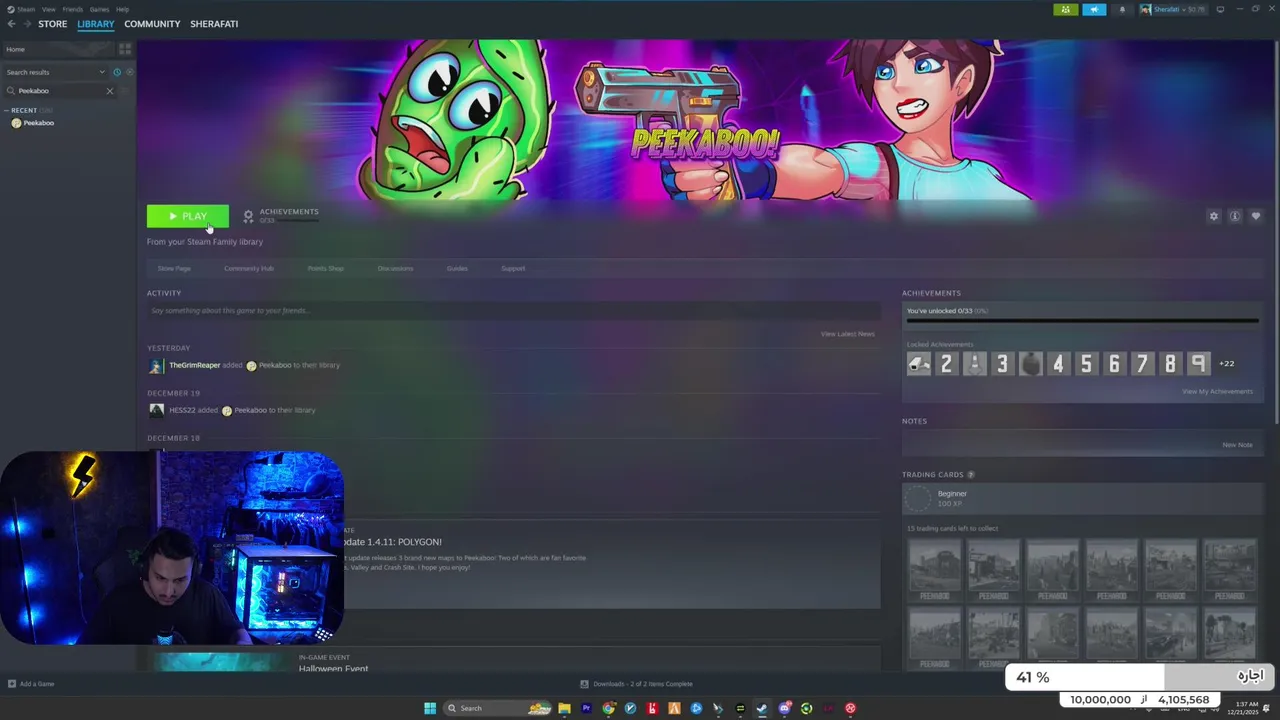This screenshot has height=720, width=1280.
Task: Open advanced search filter icon
Action: point(126,91)
